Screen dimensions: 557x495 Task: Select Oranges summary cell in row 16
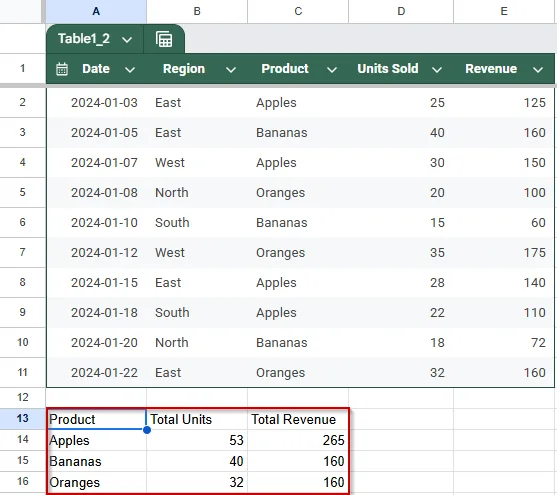96,482
